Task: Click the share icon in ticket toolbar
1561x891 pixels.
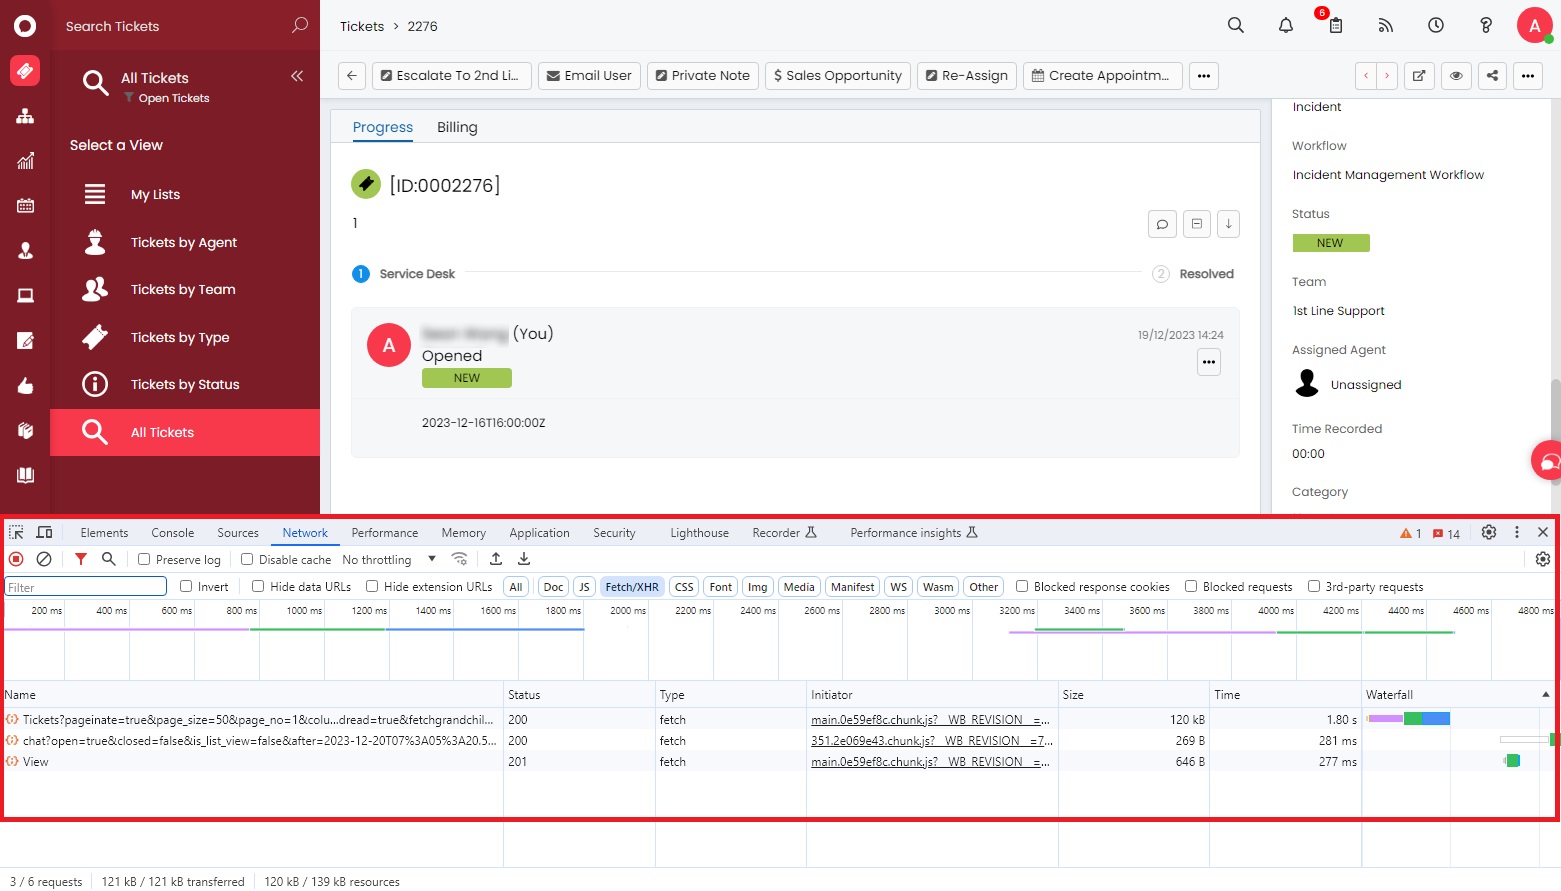Action: [1492, 76]
